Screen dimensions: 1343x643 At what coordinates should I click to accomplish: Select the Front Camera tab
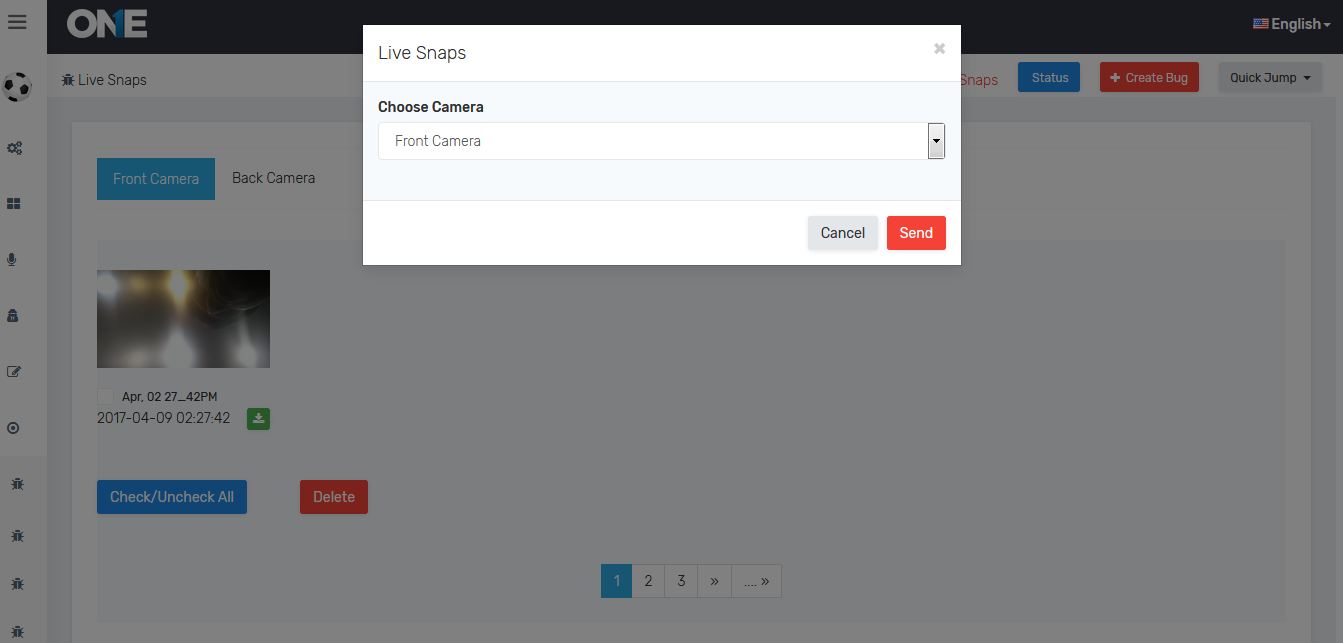point(156,179)
